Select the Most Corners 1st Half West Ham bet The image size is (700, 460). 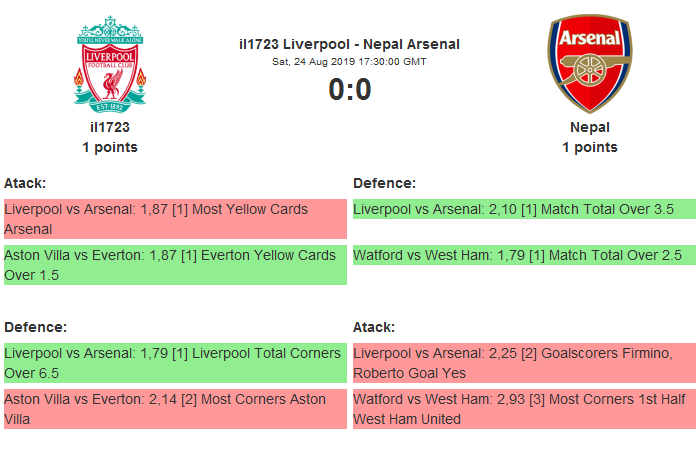point(525,409)
